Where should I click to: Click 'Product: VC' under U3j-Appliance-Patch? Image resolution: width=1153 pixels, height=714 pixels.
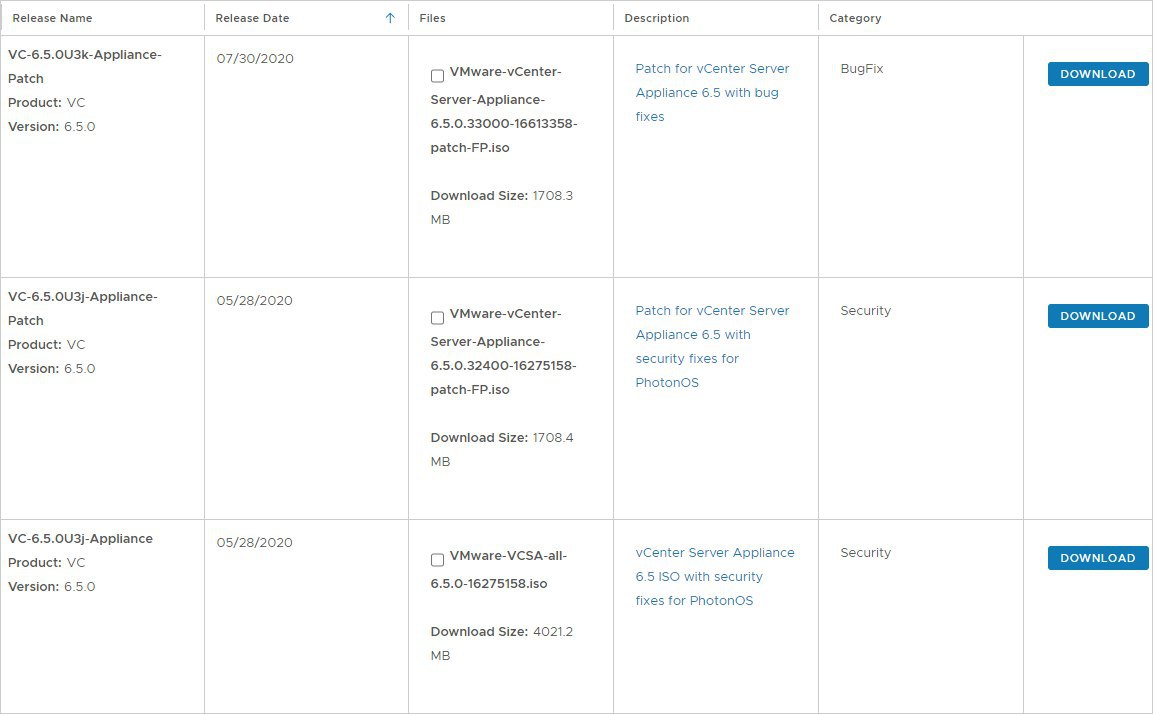(46, 344)
